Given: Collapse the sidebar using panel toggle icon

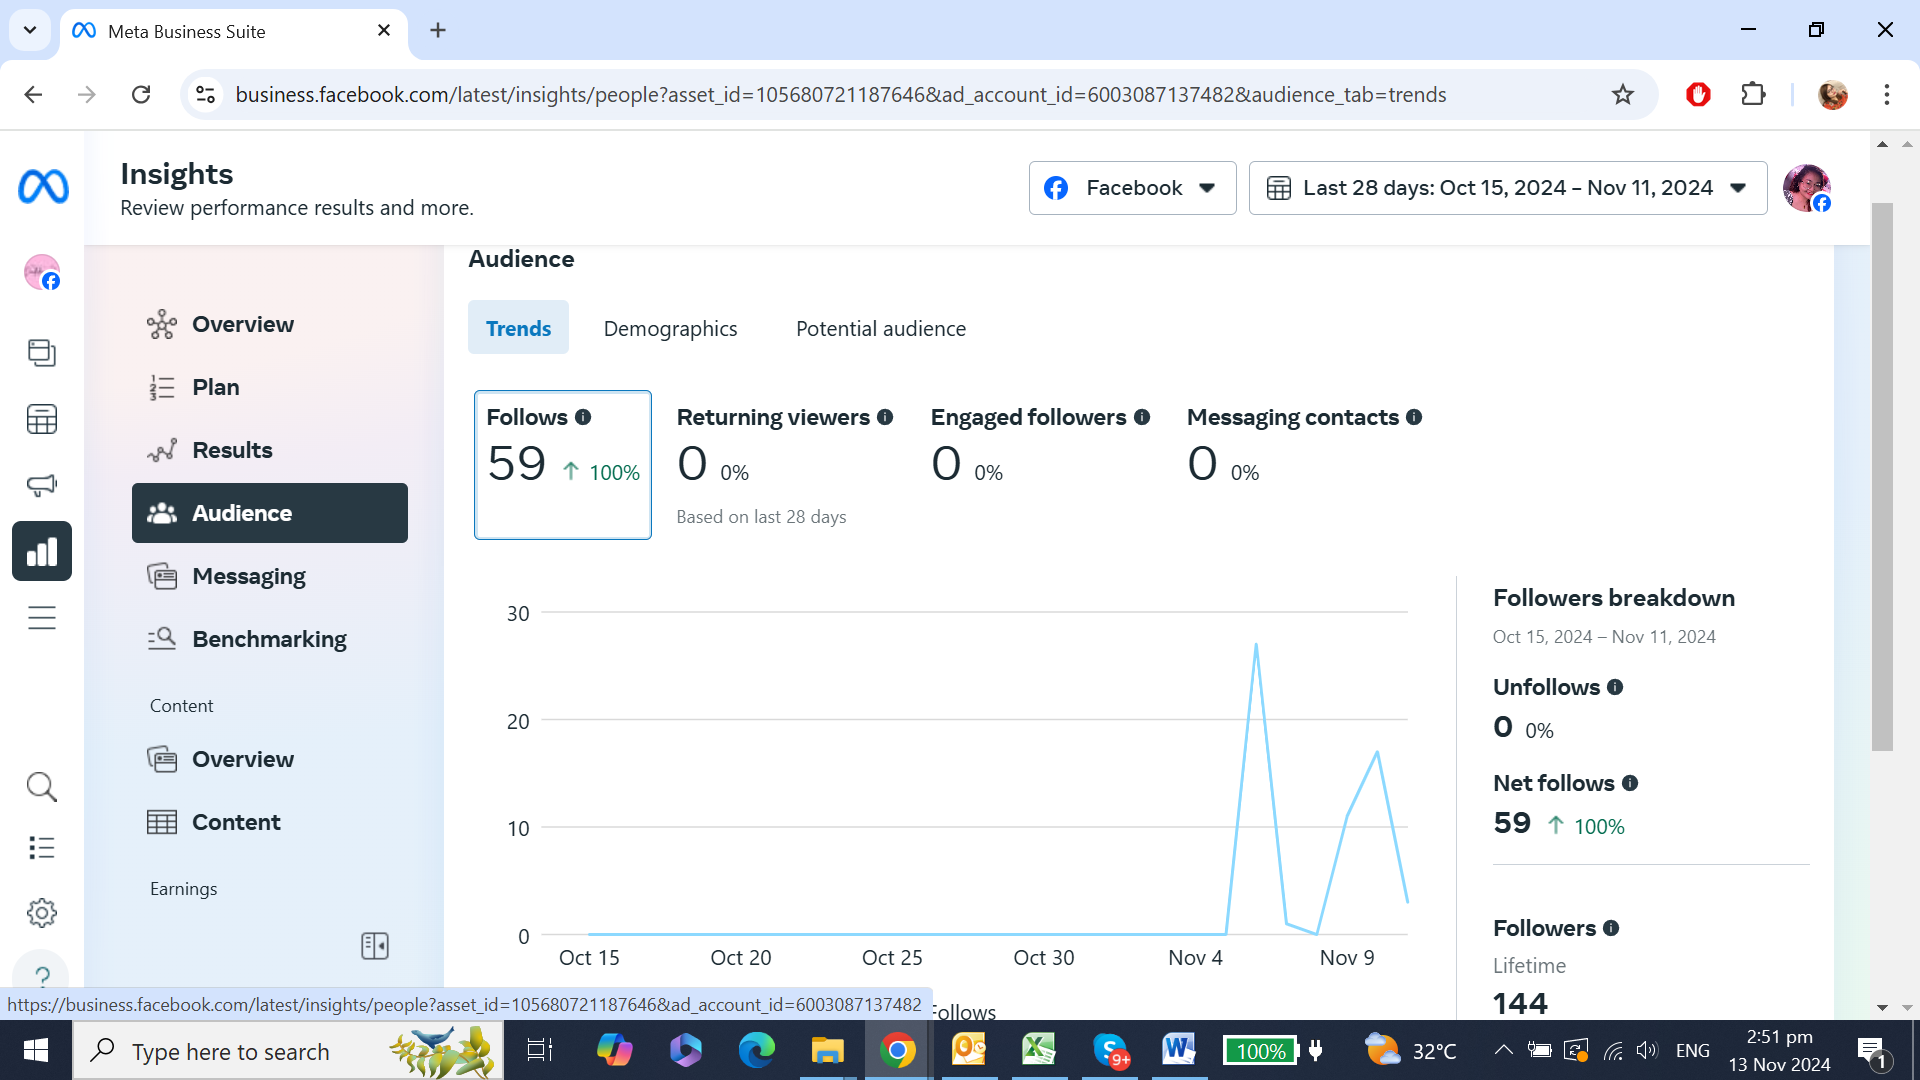Looking at the screenshot, I should [375, 946].
